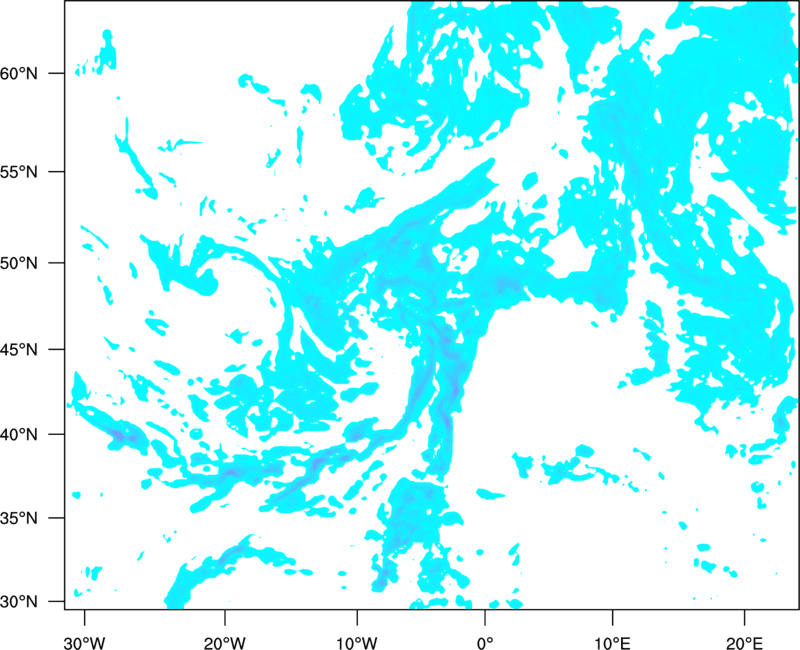Click the 30°W longitude label
Image resolution: width=800 pixels, height=650 pixels.
coord(84,643)
